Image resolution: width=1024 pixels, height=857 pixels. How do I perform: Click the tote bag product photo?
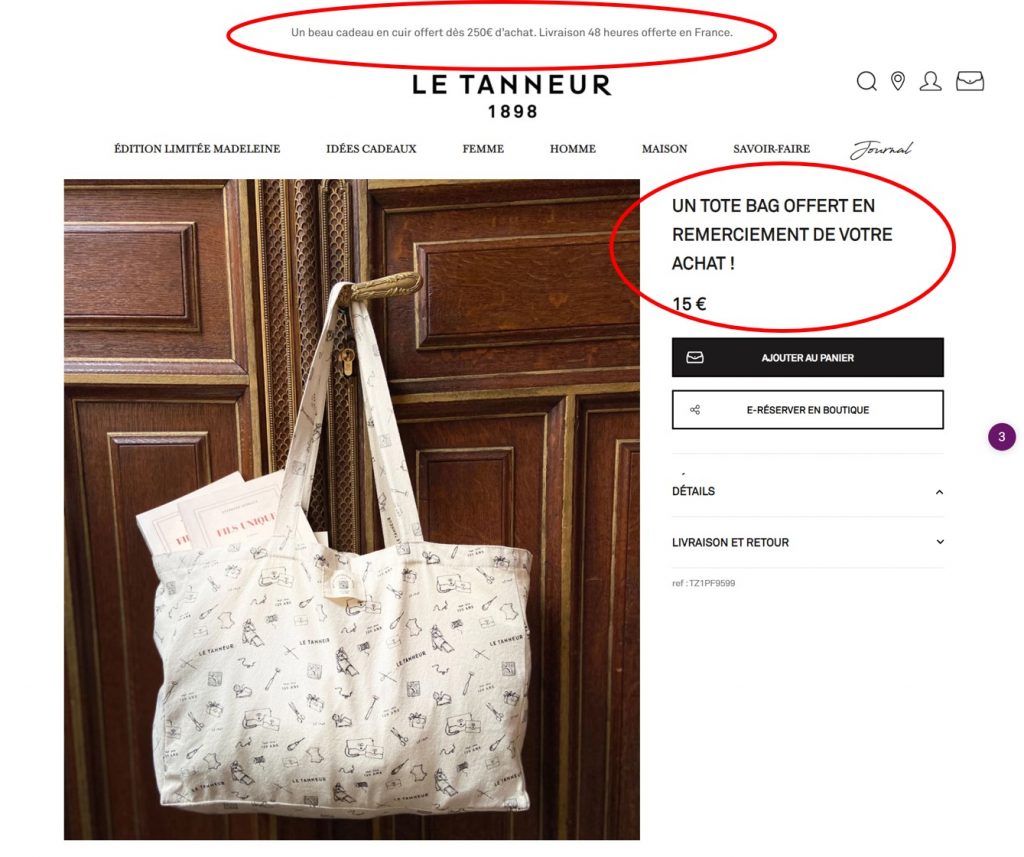(x=352, y=509)
